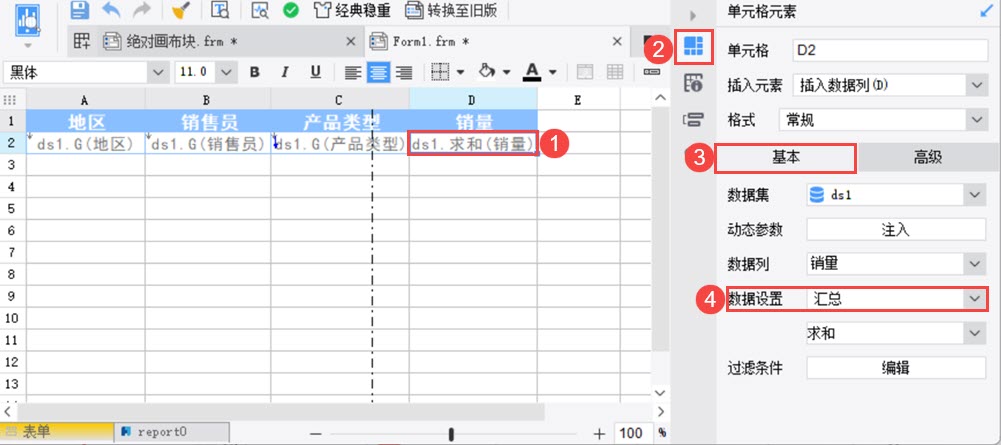
Task: Click the unmerge cells grid icon
Action: tap(615, 72)
